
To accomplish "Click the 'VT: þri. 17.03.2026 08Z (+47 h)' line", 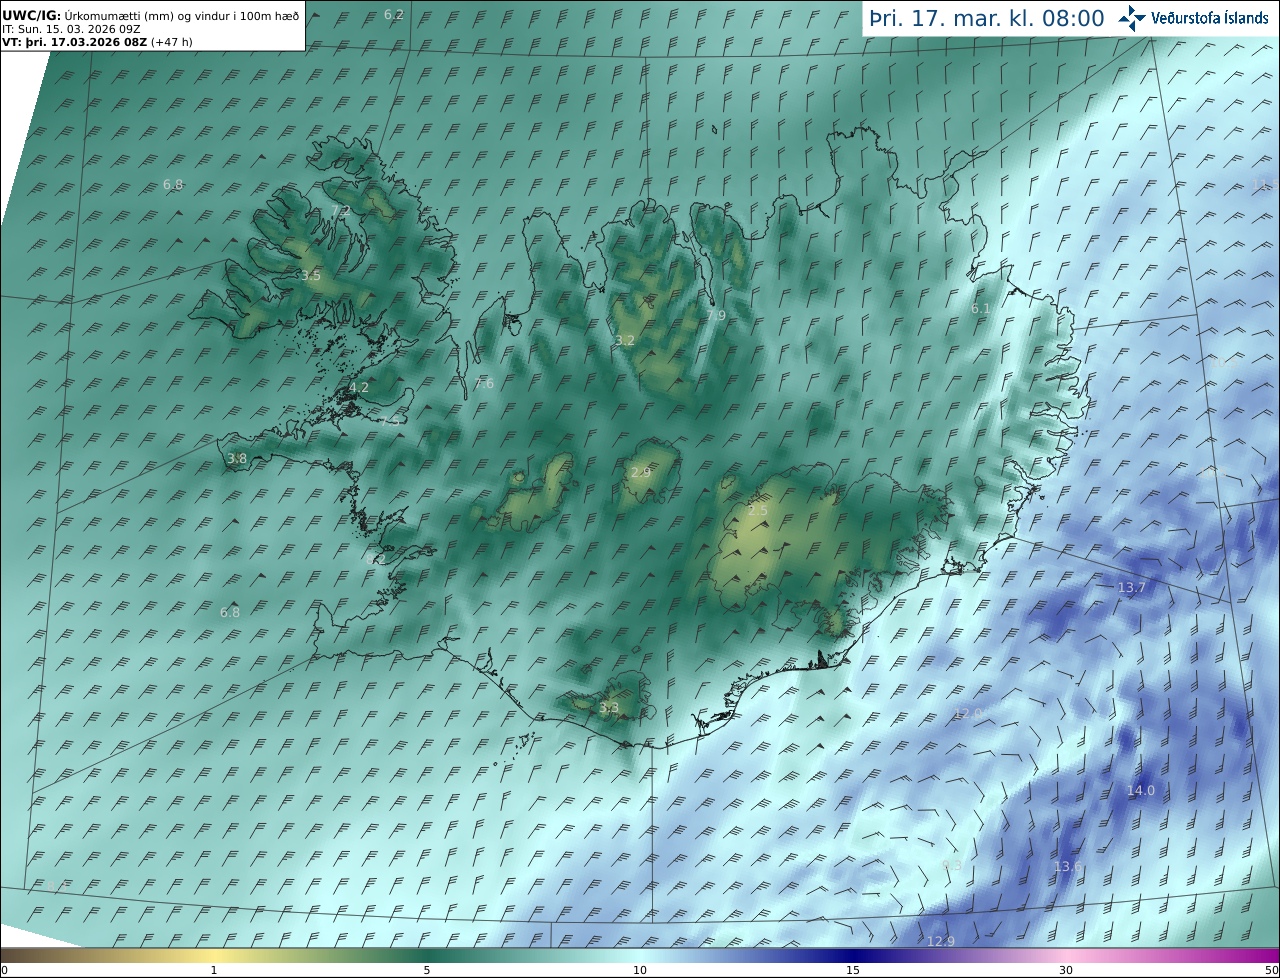I will [x=97, y=42].
